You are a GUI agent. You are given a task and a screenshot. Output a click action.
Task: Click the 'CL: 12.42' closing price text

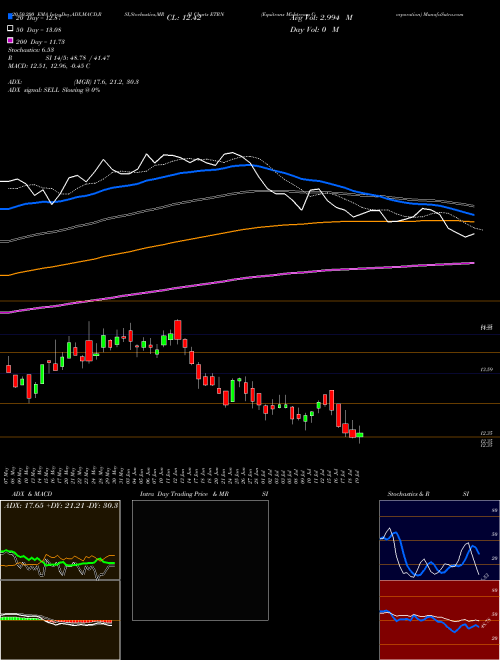pos(184,18)
